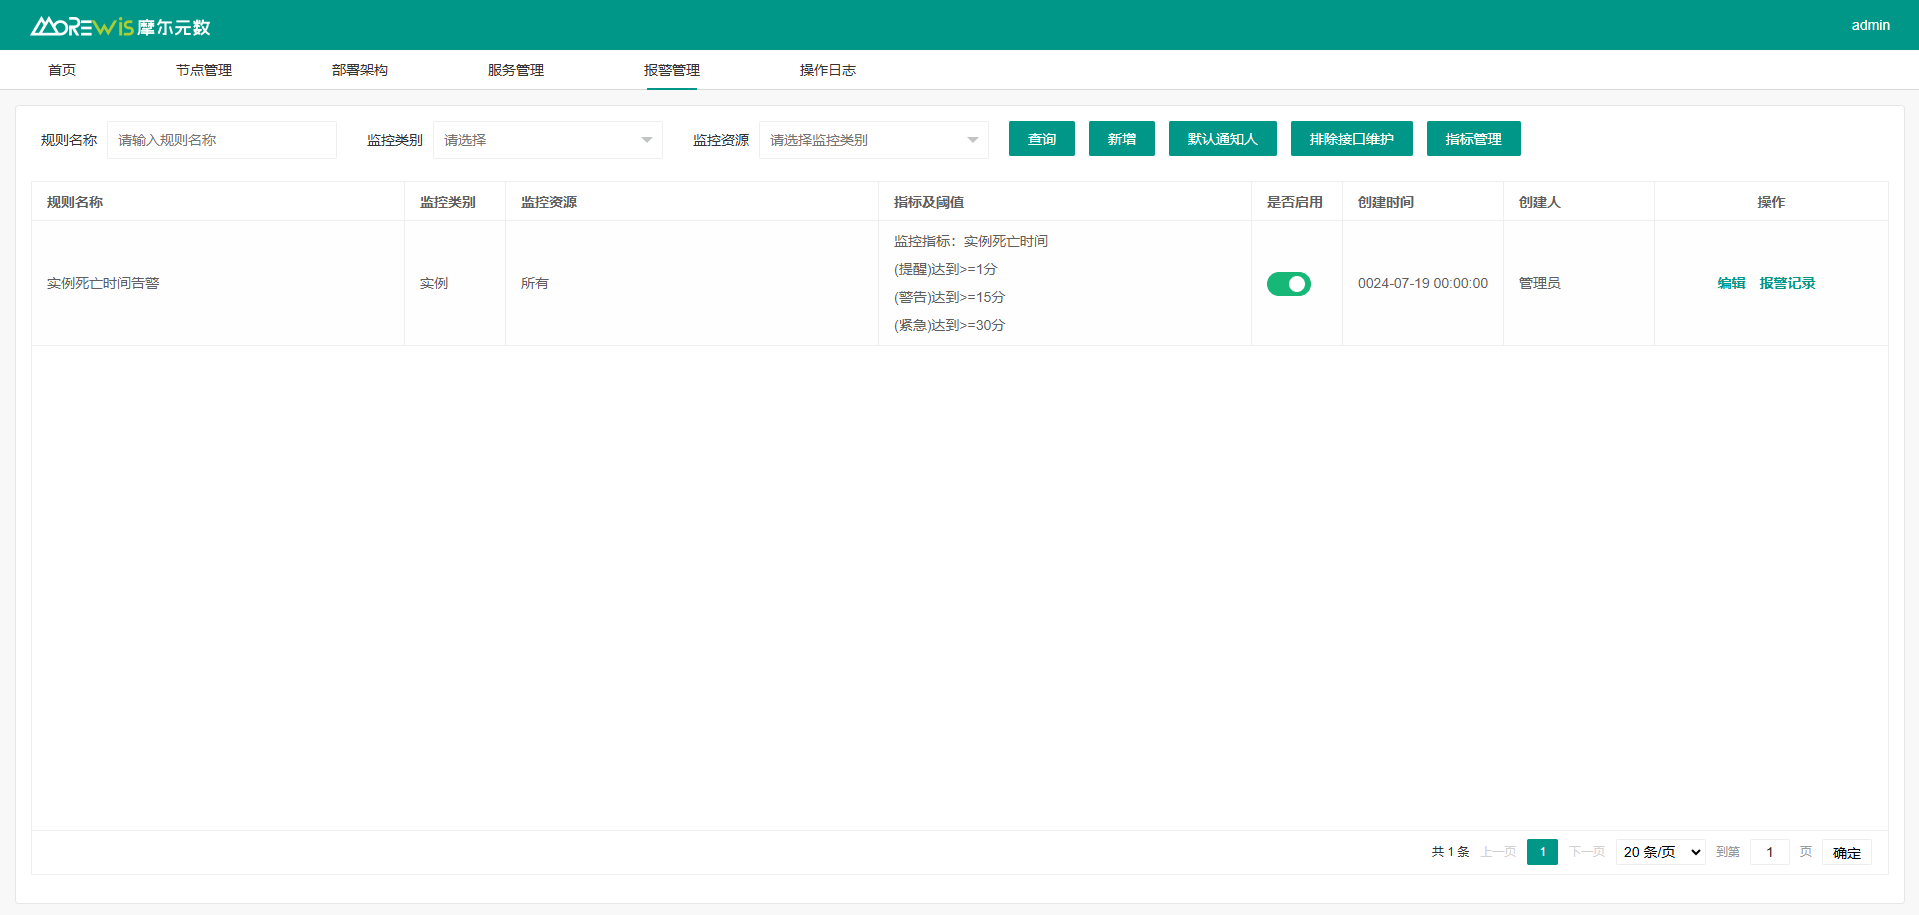This screenshot has width=1919, height=915.
Task: Click the MOREWIS 摩尔元数 logo
Action: pyautogui.click(x=119, y=25)
